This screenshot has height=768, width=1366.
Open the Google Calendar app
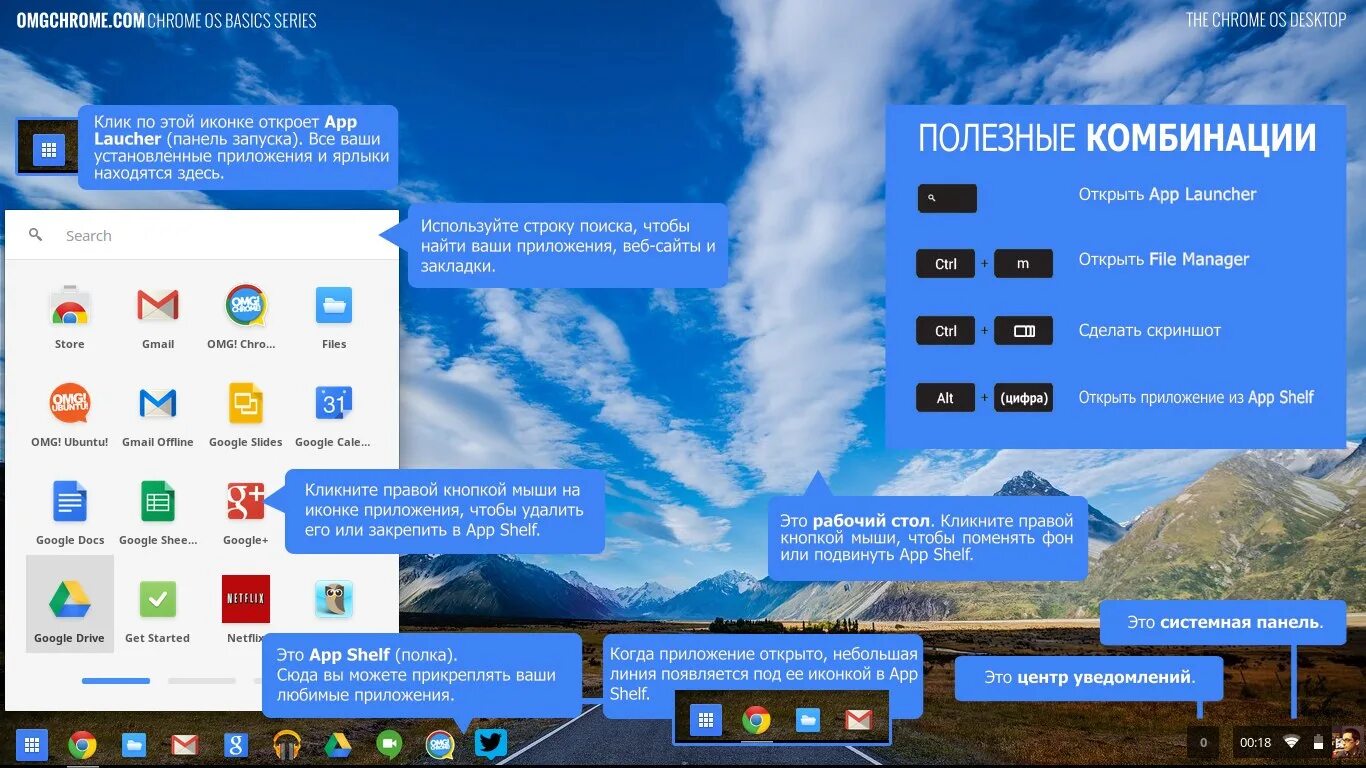(x=334, y=403)
